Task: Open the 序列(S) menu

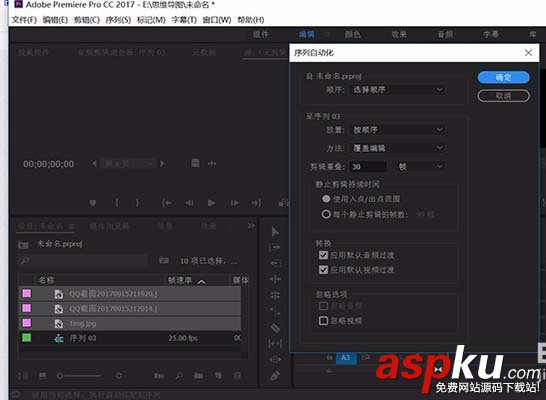Action: pos(118,20)
